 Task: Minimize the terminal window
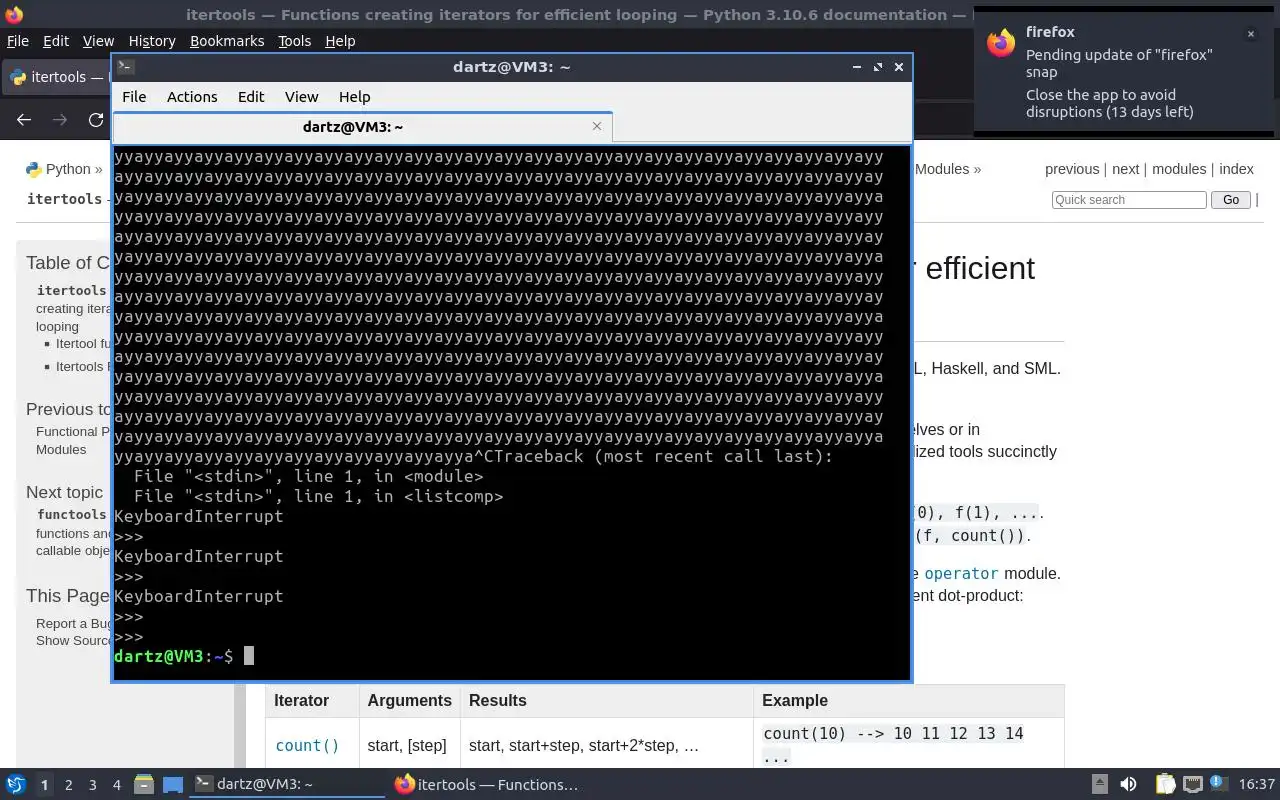click(857, 67)
